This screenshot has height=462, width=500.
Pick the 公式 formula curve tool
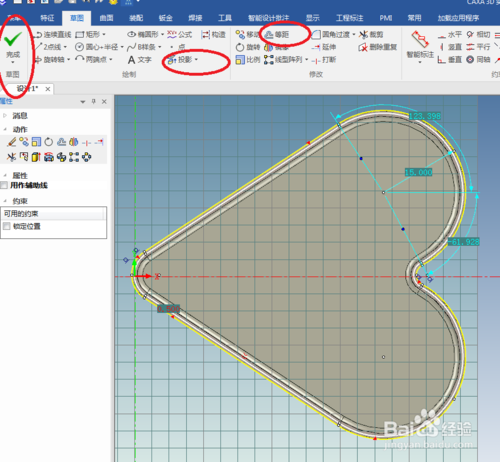click(x=180, y=35)
